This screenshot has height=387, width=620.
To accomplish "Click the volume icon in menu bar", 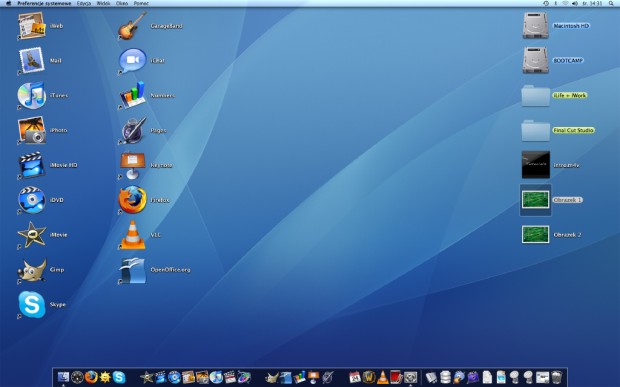I will 575,3.
